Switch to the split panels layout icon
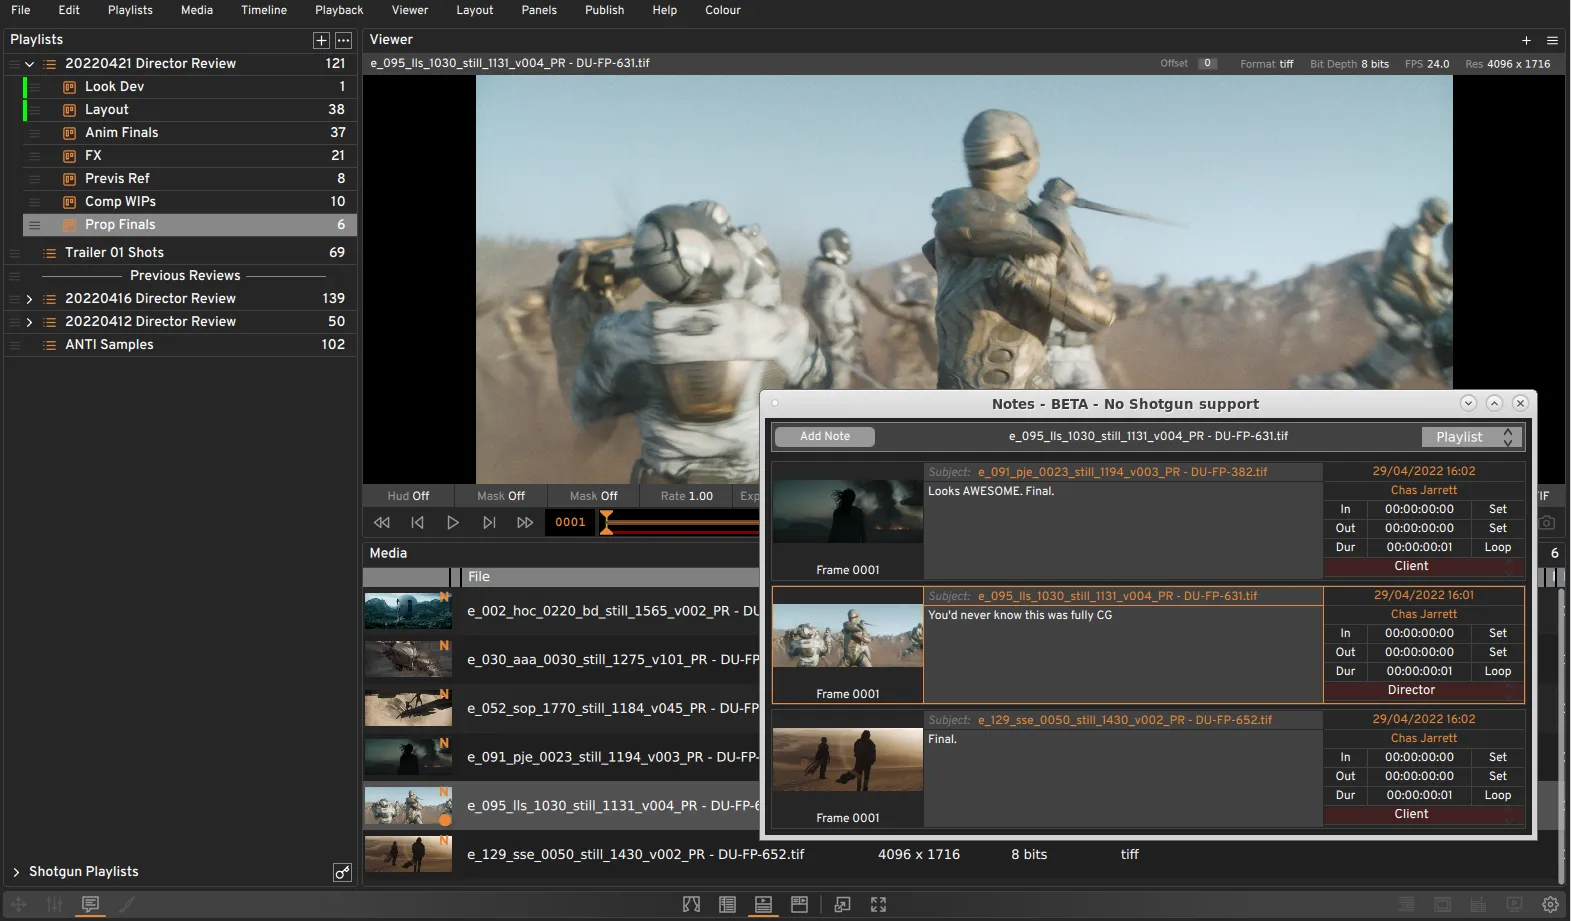The image size is (1571, 921). pyautogui.click(x=799, y=904)
